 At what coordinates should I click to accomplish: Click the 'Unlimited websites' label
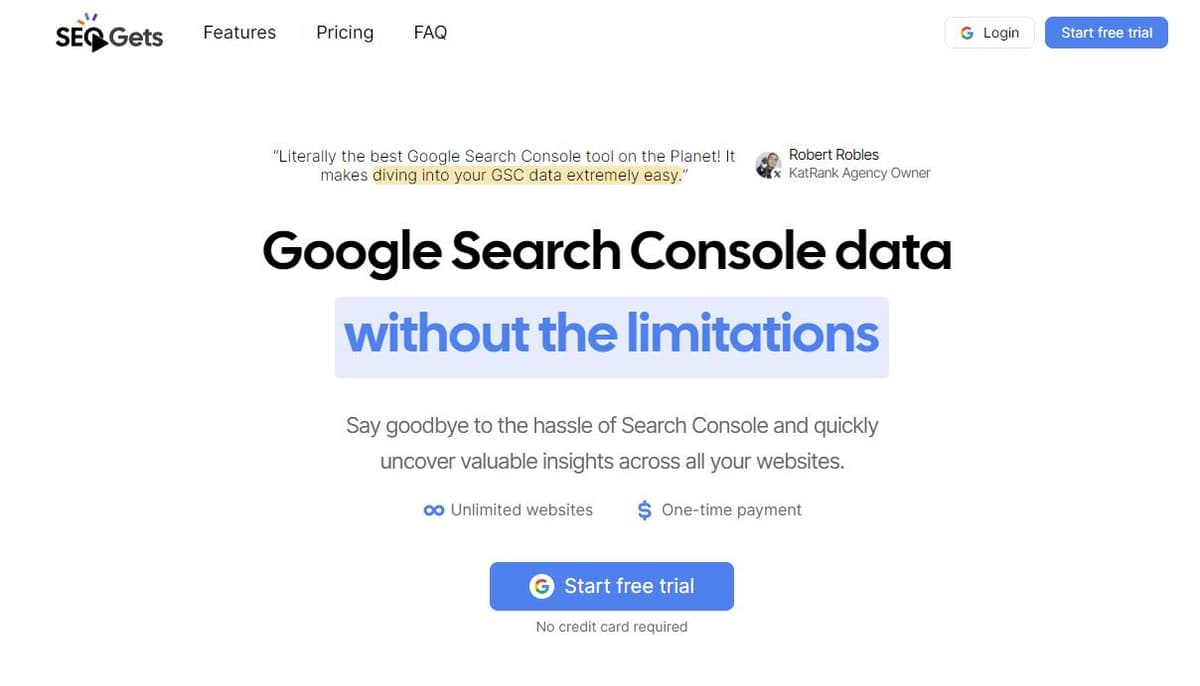[522, 510]
